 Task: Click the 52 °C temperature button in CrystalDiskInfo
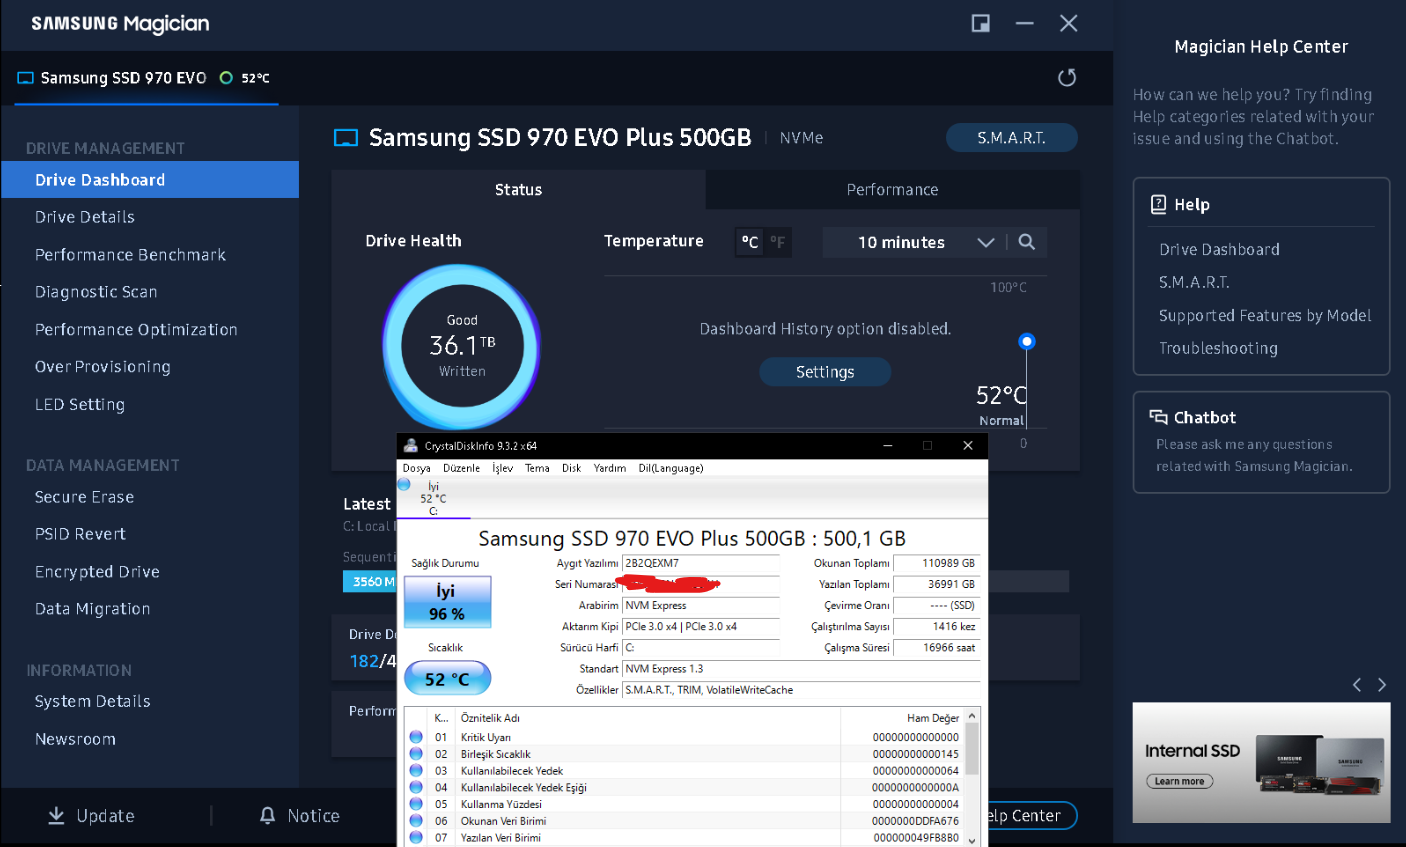click(x=447, y=679)
